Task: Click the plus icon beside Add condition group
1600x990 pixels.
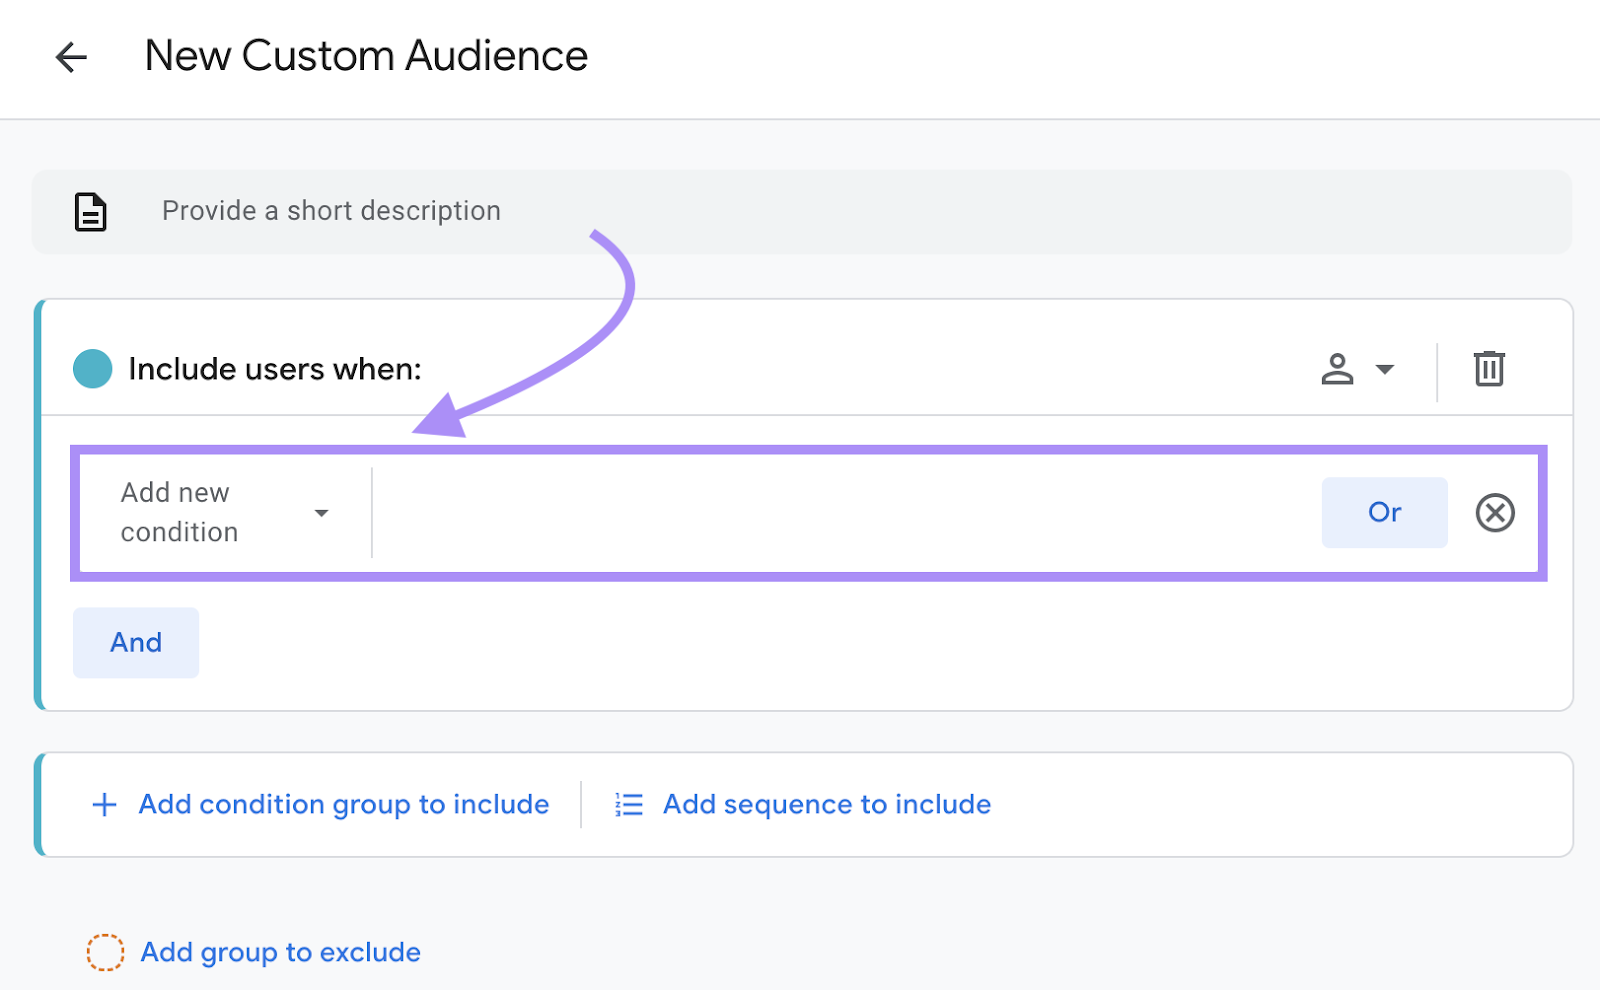Action: [103, 804]
